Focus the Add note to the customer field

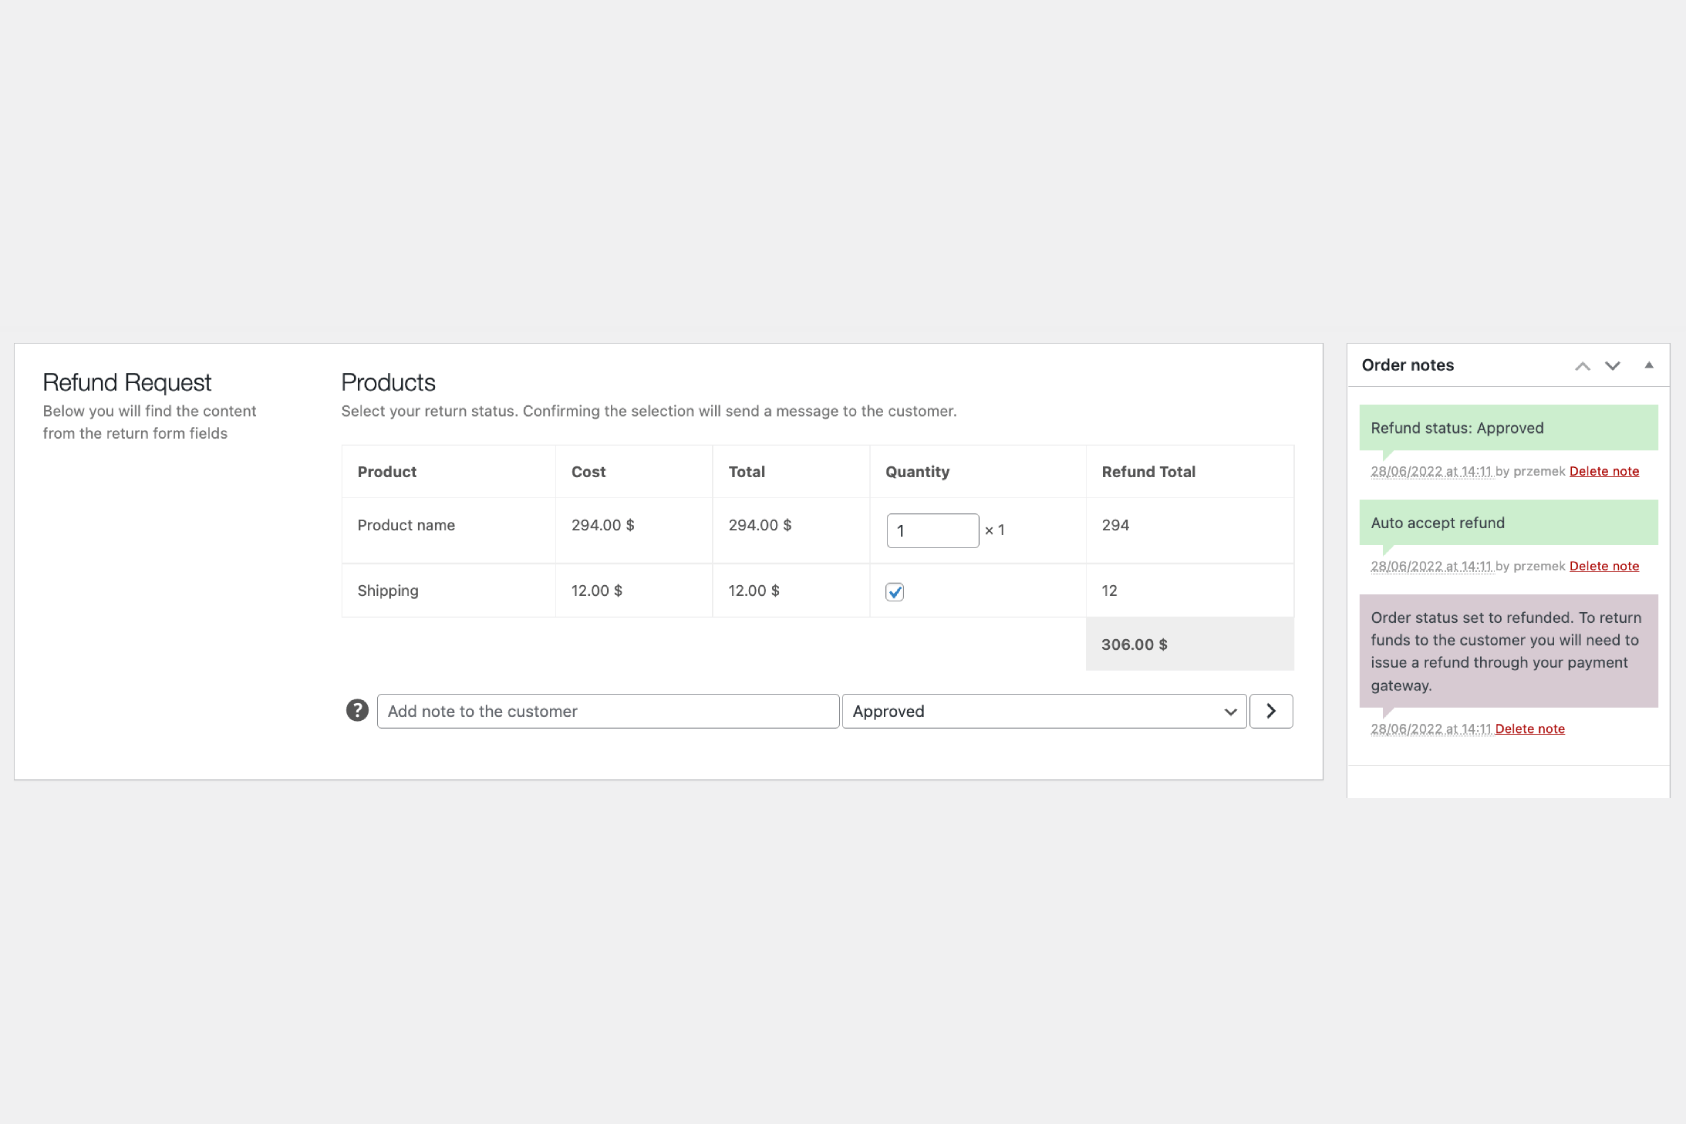tap(607, 711)
